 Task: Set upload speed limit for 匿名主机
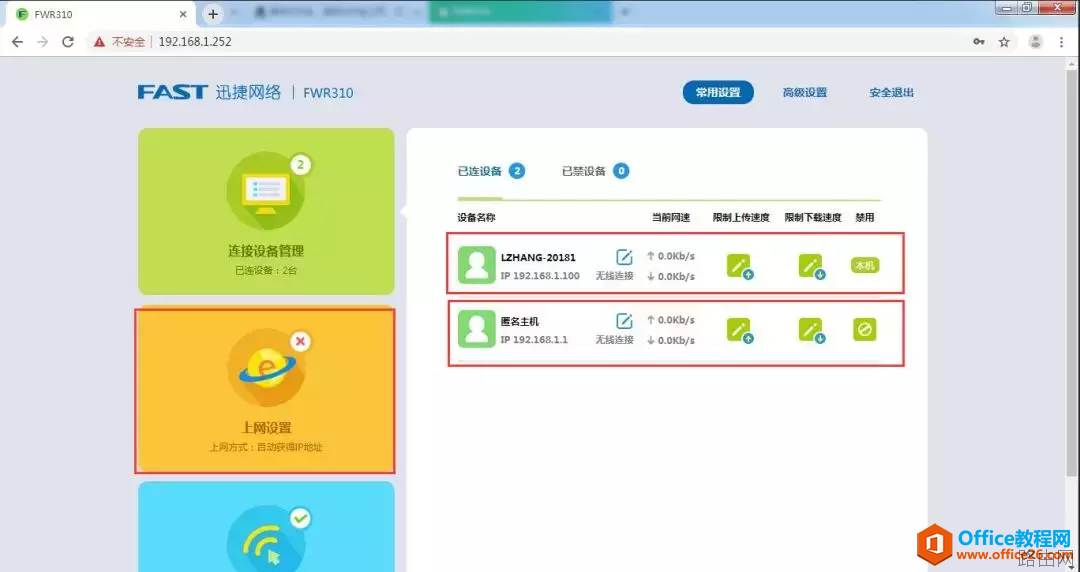pos(738,330)
